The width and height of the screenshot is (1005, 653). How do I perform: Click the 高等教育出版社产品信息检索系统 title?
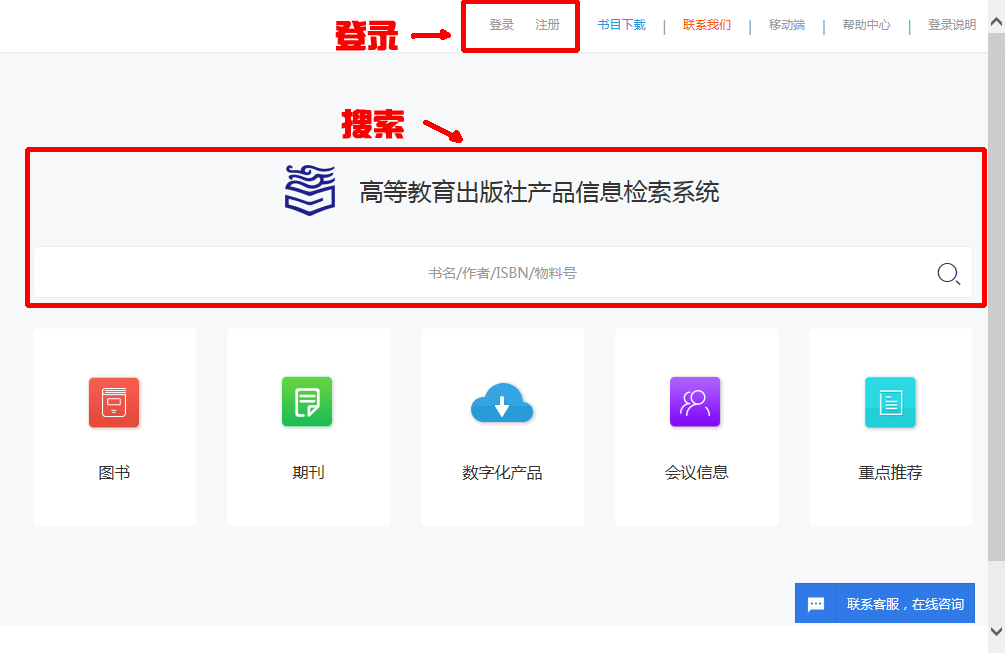(x=540, y=192)
